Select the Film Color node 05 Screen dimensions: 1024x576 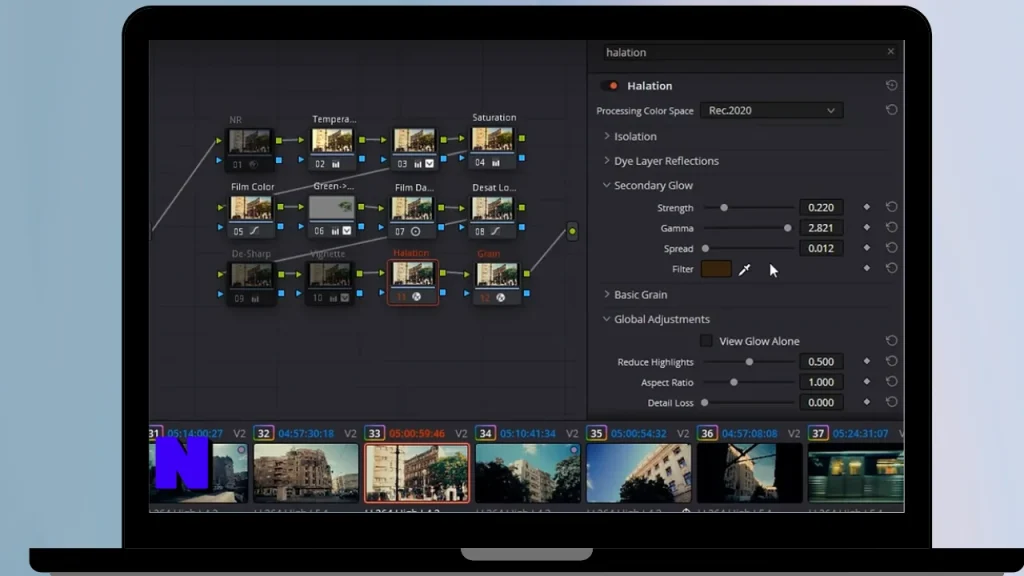point(251,217)
